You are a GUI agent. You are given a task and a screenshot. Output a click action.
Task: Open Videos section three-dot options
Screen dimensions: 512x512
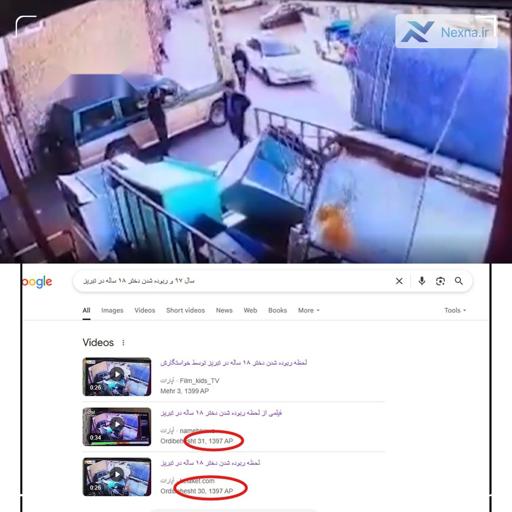point(123,343)
